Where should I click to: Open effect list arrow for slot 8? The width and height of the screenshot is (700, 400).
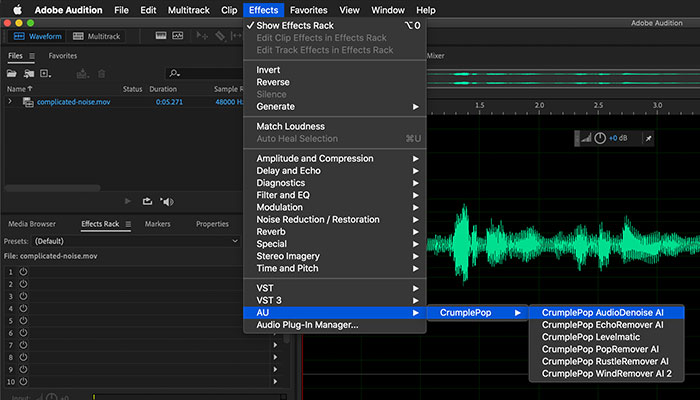click(x=275, y=357)
